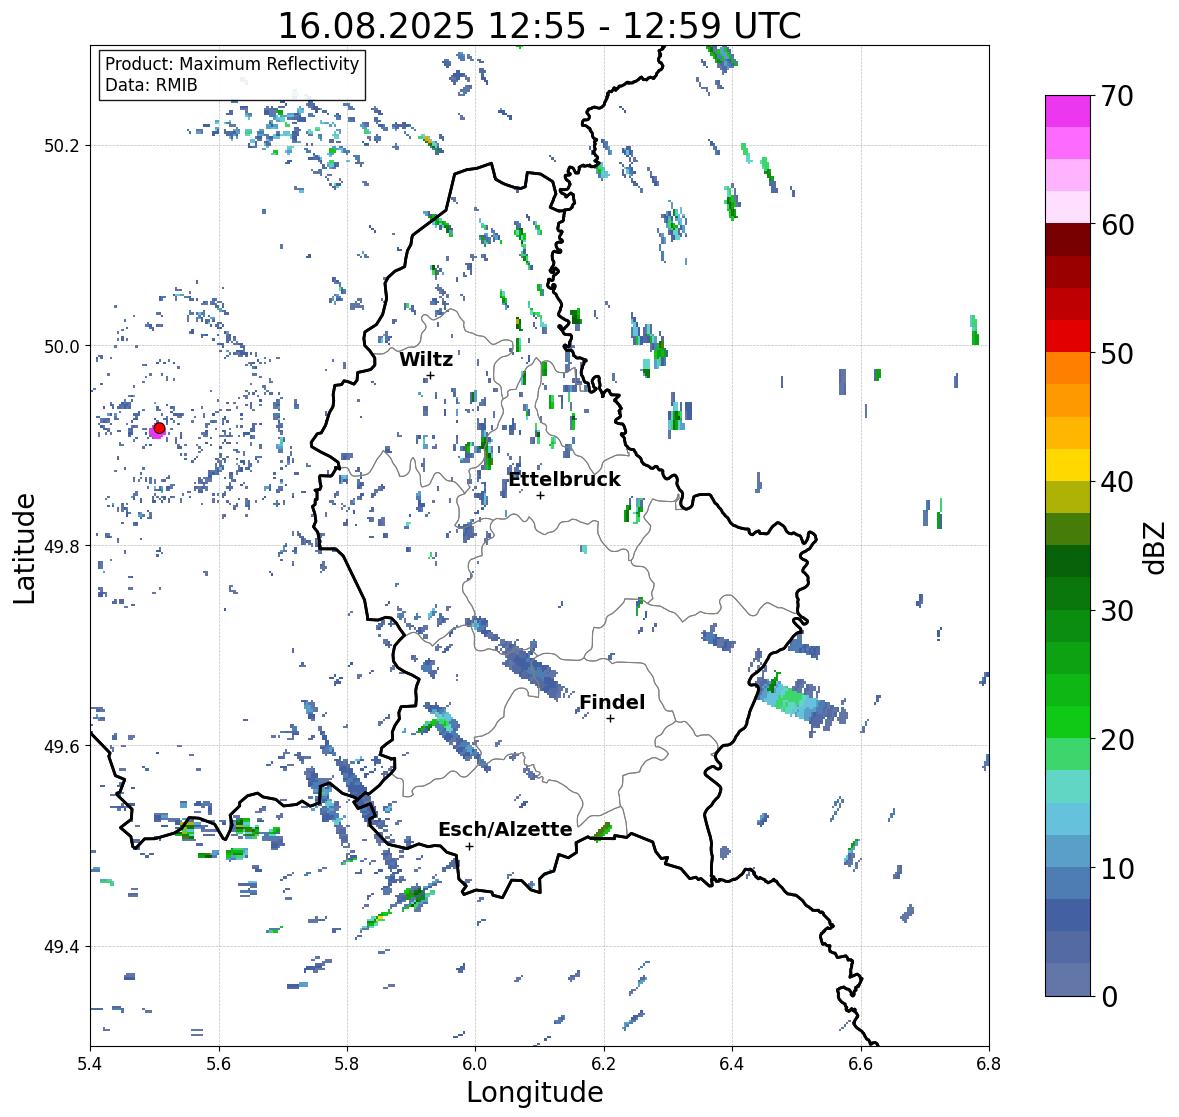
Task: Click the 'Product: Maximum Reflectivity' text
Action: tap(232, 64)
